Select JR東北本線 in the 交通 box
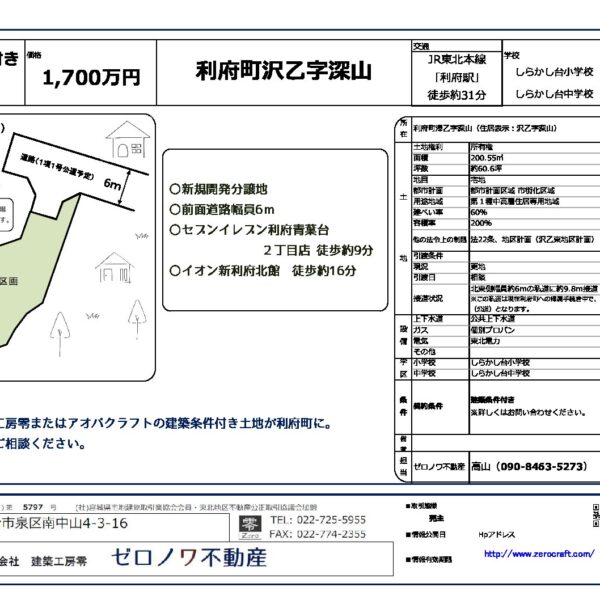Screen dimensions: 600x600 [457, 59]
